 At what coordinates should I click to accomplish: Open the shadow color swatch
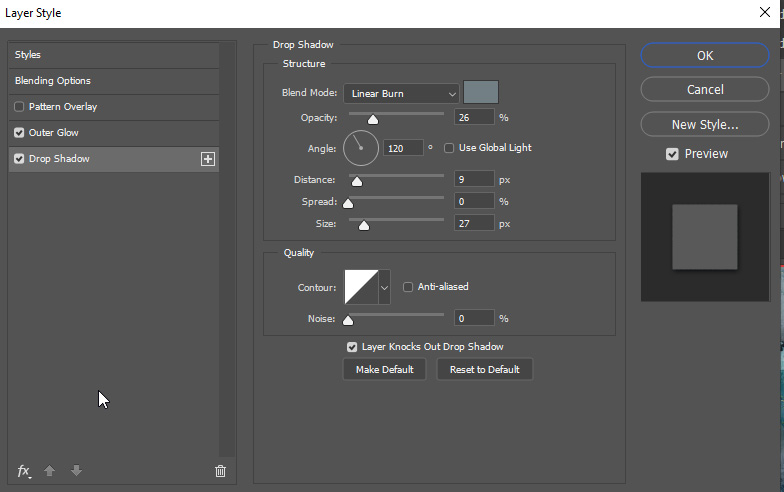point(481,92)
